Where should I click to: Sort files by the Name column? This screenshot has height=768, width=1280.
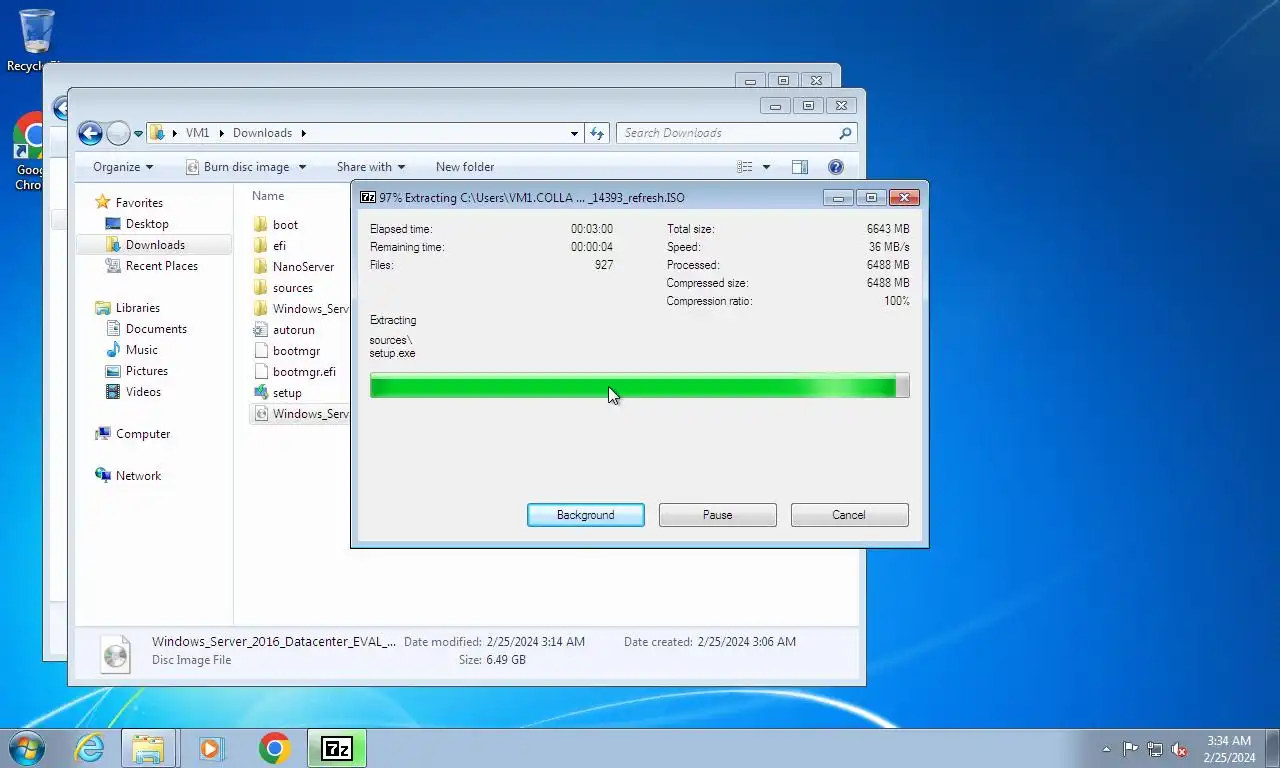pyautogui.click(x=268, y=196)
